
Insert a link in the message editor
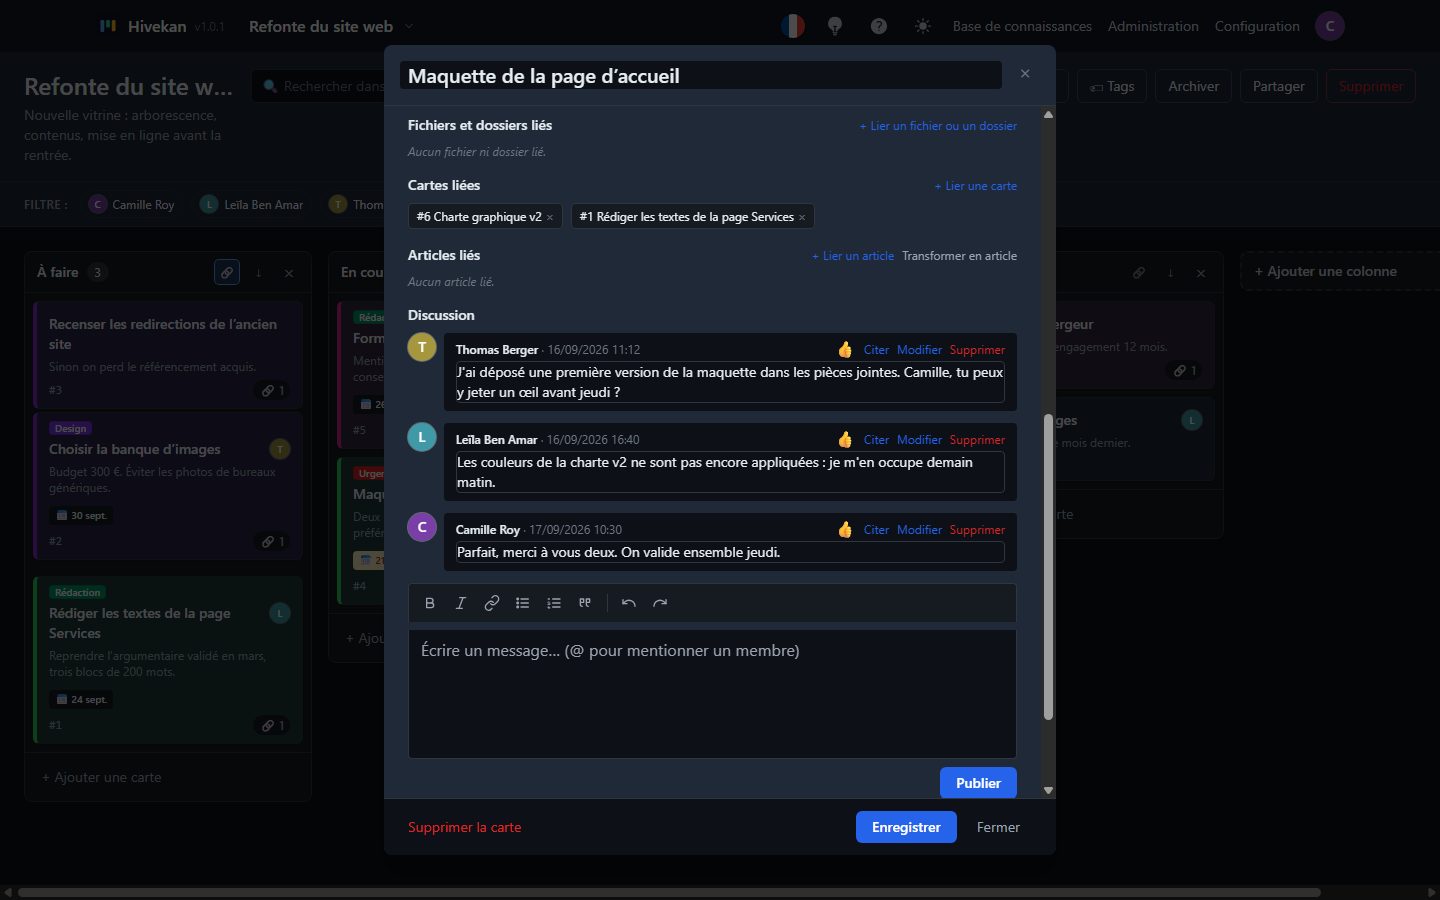492,603
